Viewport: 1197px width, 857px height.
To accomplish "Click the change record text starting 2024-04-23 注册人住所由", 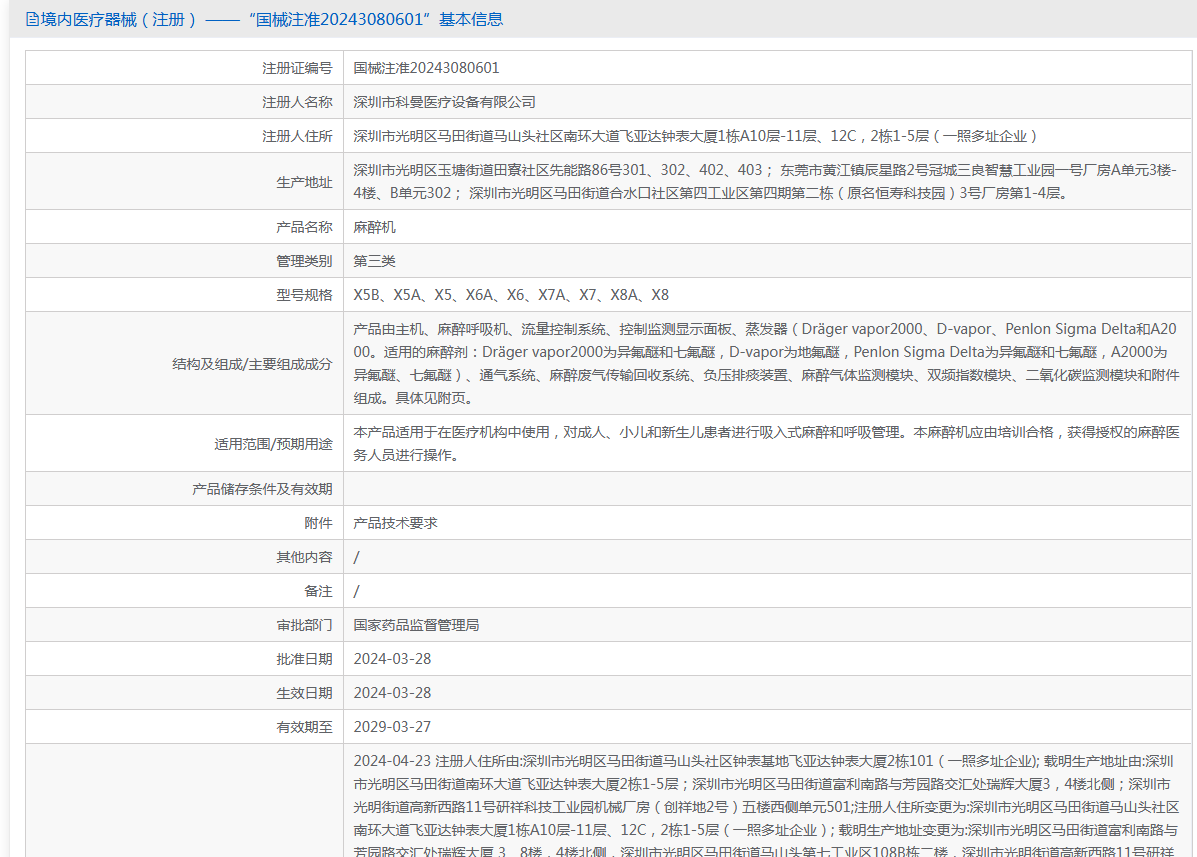I will pos(766,804).
